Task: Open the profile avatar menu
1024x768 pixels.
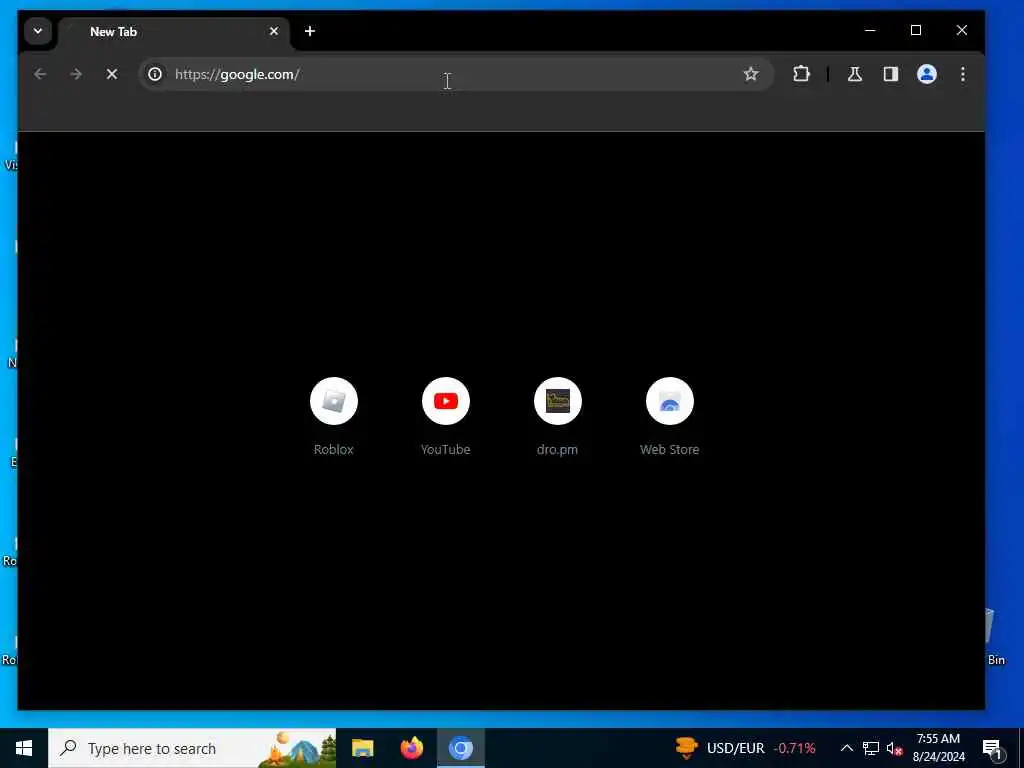Action: tap(927, 74)
